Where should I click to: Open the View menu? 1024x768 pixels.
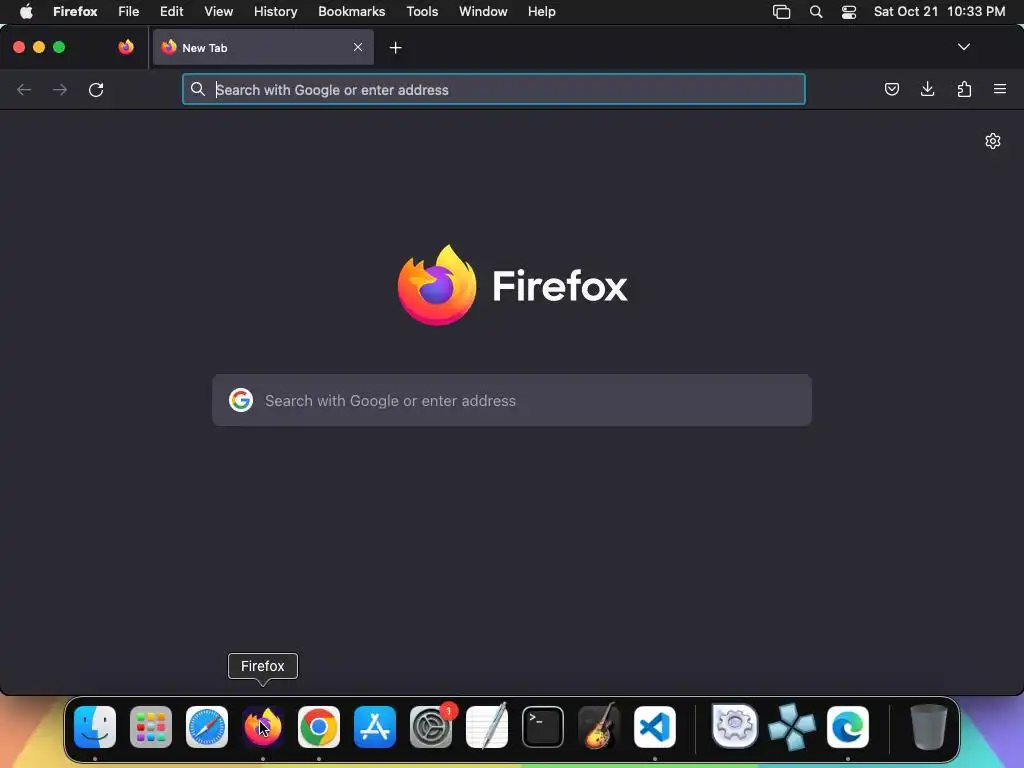pyautogui.click(x=219, y=12)
